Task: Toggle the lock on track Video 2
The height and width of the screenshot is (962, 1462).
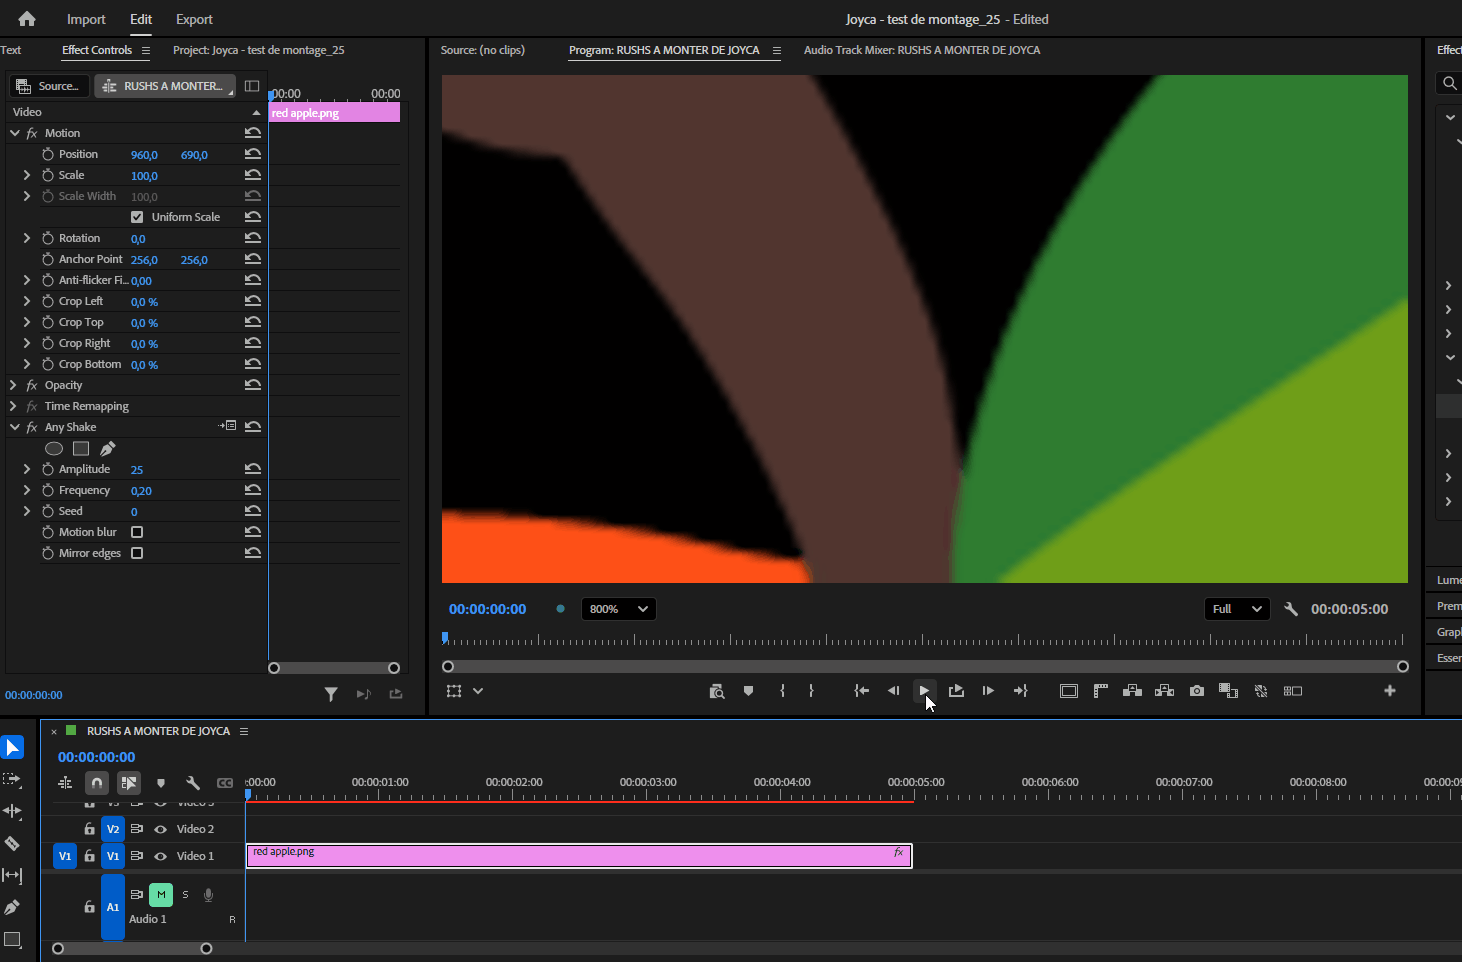Action: [89, 829]
